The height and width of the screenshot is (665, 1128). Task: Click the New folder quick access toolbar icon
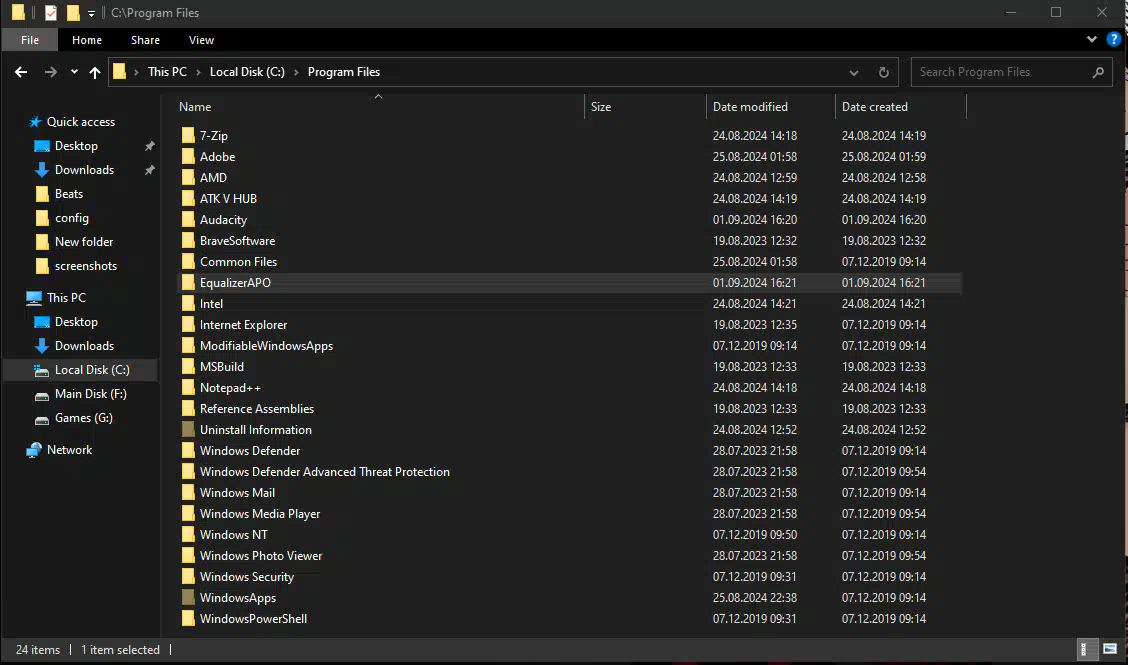(x=73, y=12)
